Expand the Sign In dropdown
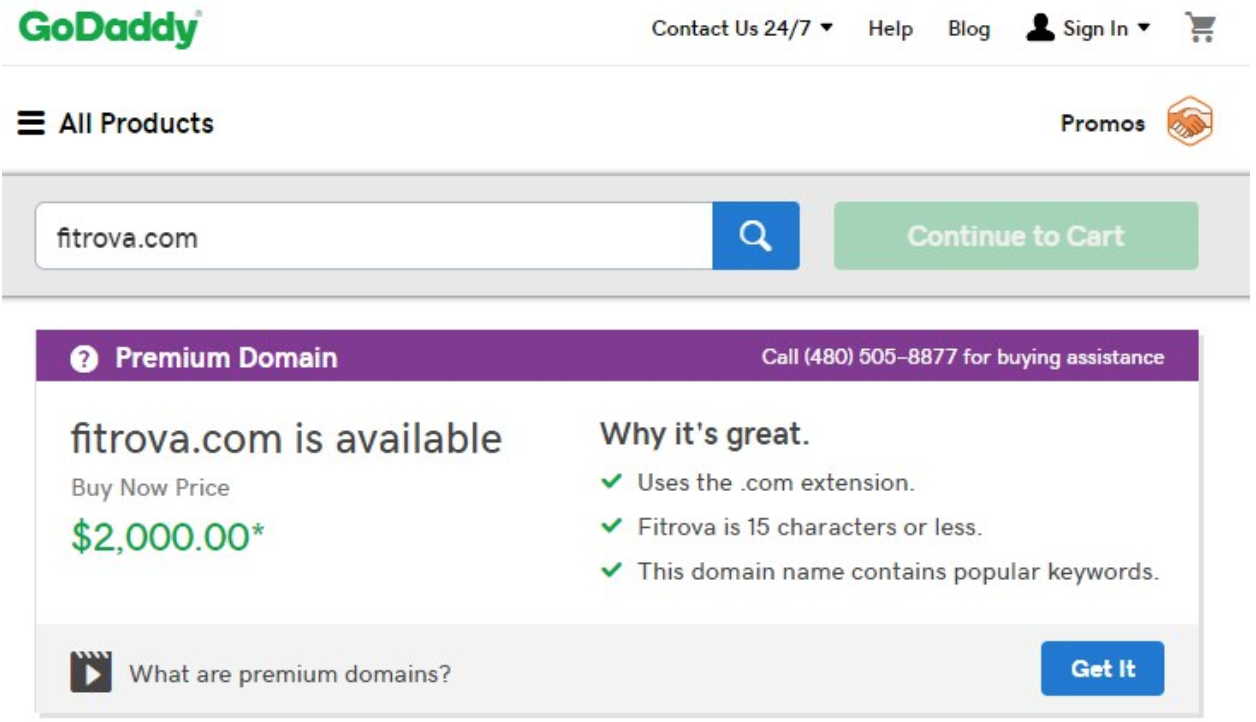The image size is (1256, 722). 1088,29
